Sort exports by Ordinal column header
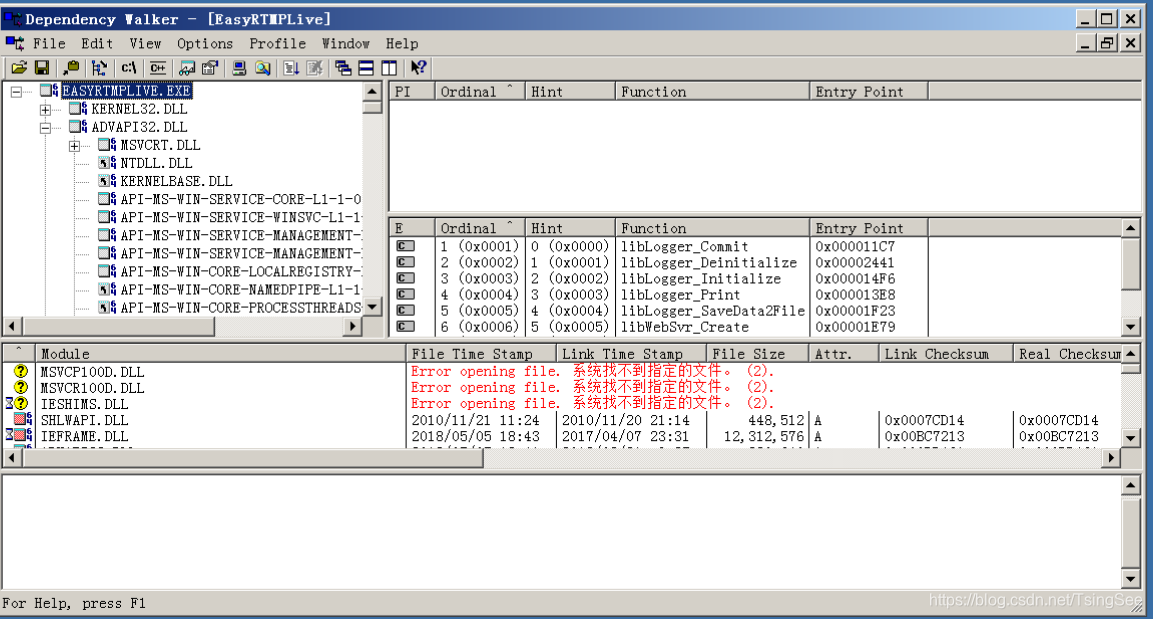Viewport: 1153px width, 619px height. click(478, 228)
